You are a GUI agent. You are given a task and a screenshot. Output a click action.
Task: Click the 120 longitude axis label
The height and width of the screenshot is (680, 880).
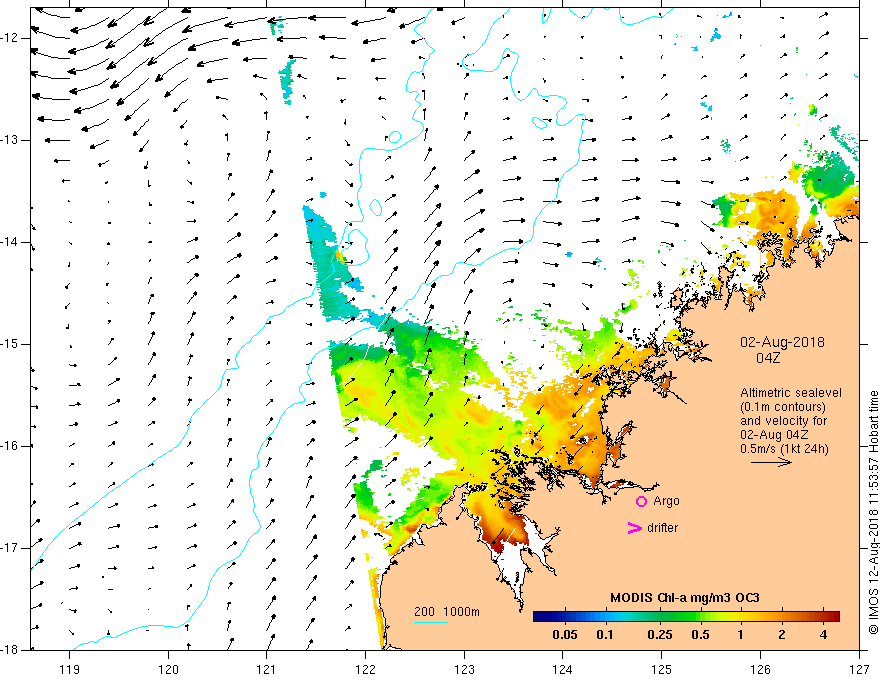168,669
